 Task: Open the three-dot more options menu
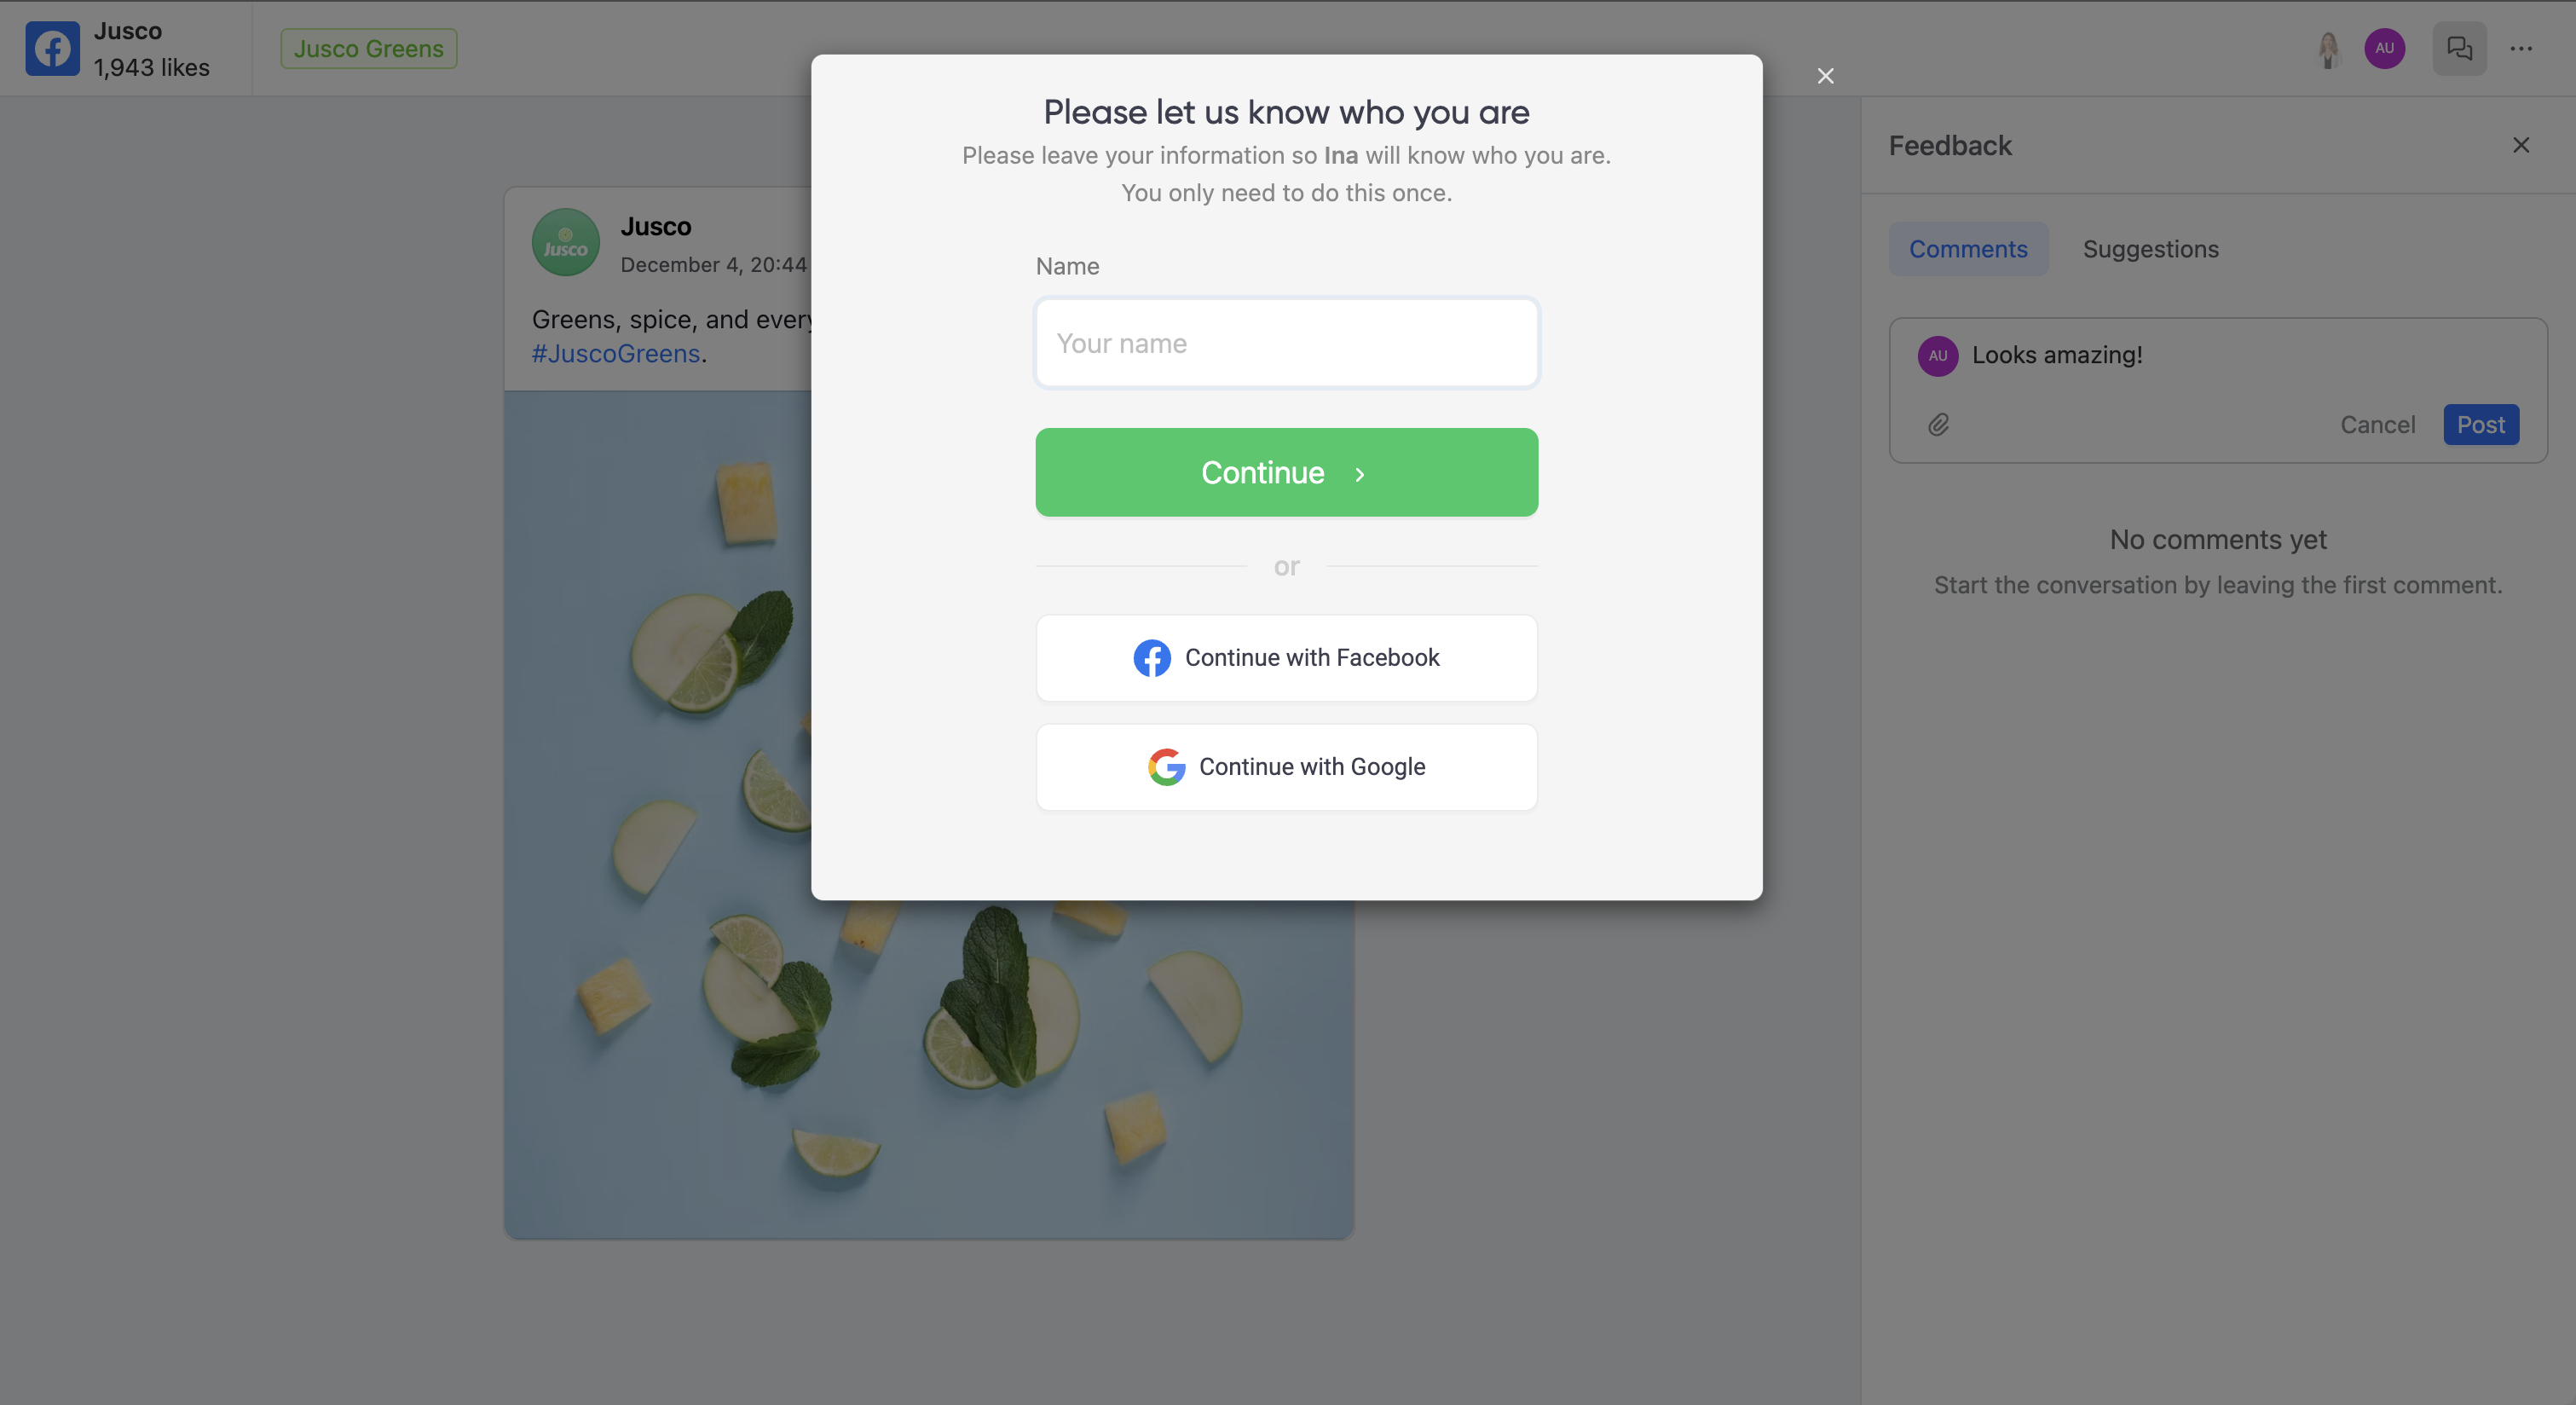[2521, 48]
